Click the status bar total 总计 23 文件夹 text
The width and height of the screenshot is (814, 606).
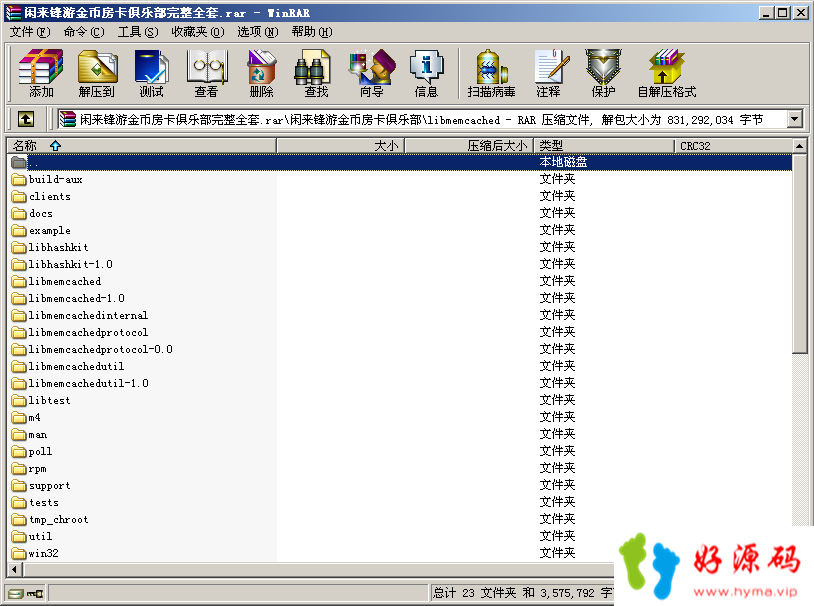click(x=474, y=593)
